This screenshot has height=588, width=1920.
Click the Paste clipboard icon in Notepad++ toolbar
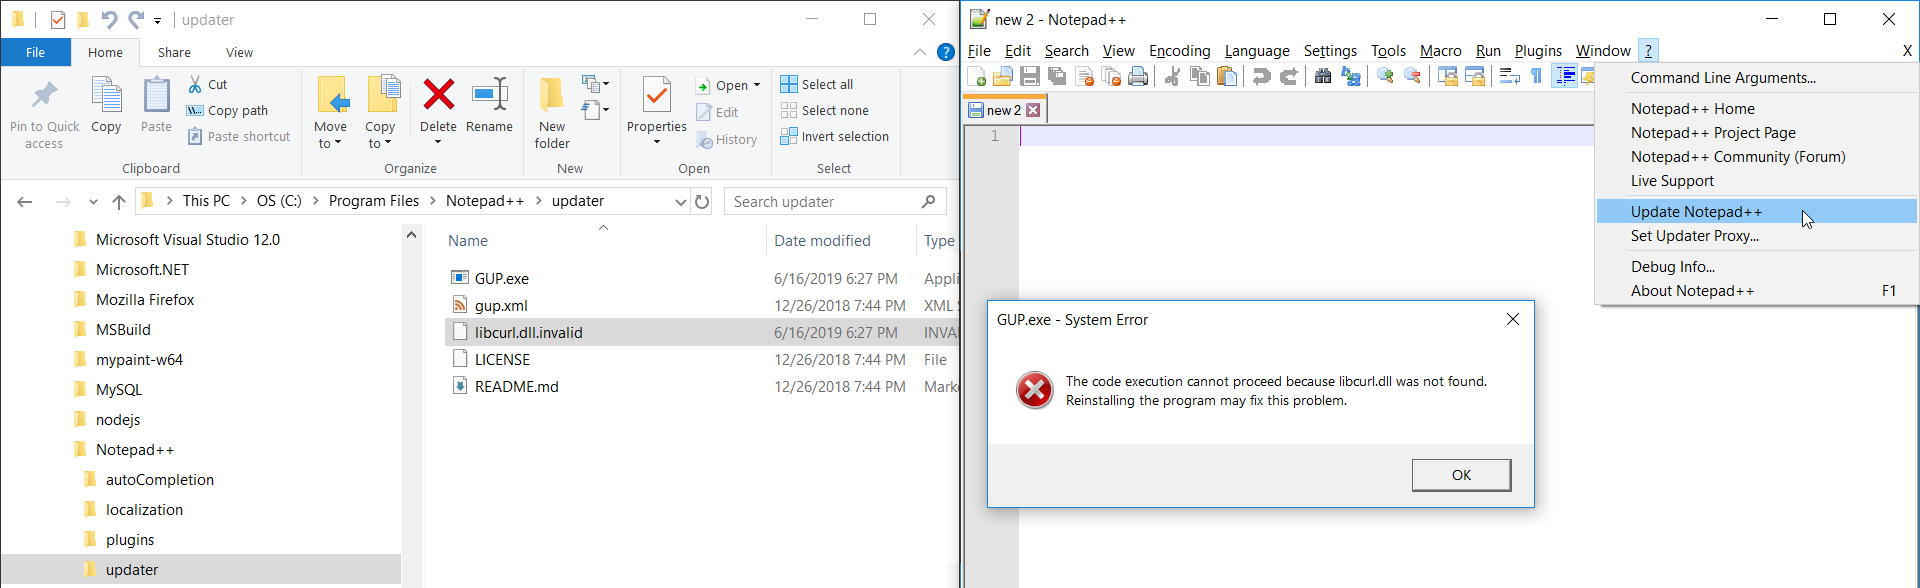[1227, 76]
